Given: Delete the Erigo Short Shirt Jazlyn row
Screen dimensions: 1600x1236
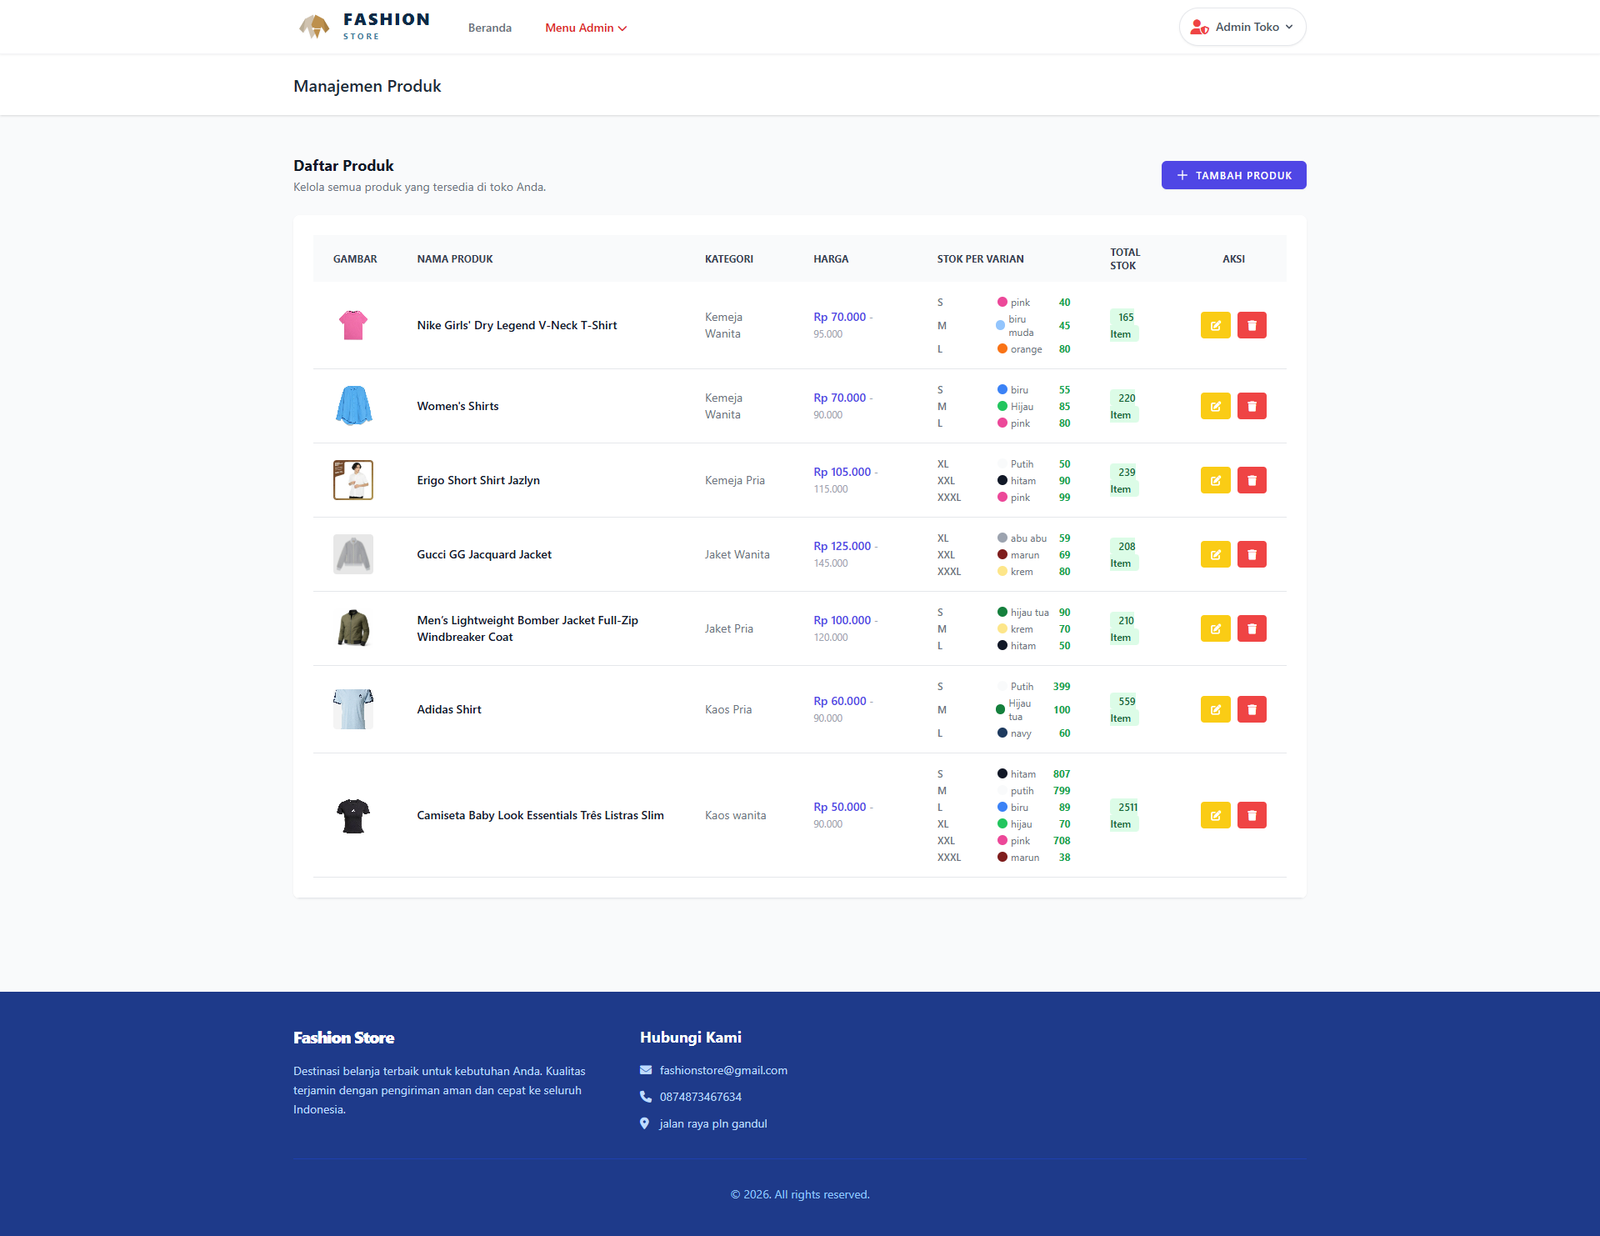Looking at the screenshot, I should [x=1252, y=480].
